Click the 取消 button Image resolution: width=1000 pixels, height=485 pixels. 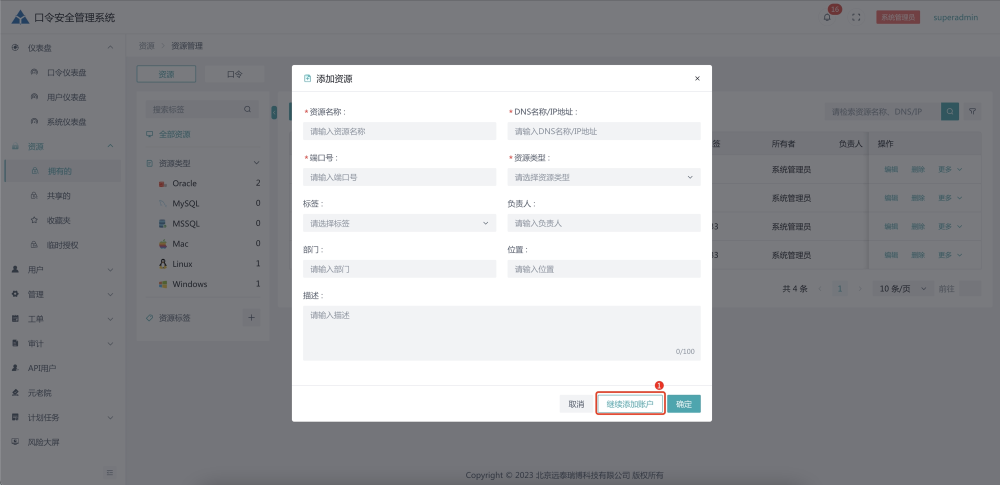pos(576,404)
